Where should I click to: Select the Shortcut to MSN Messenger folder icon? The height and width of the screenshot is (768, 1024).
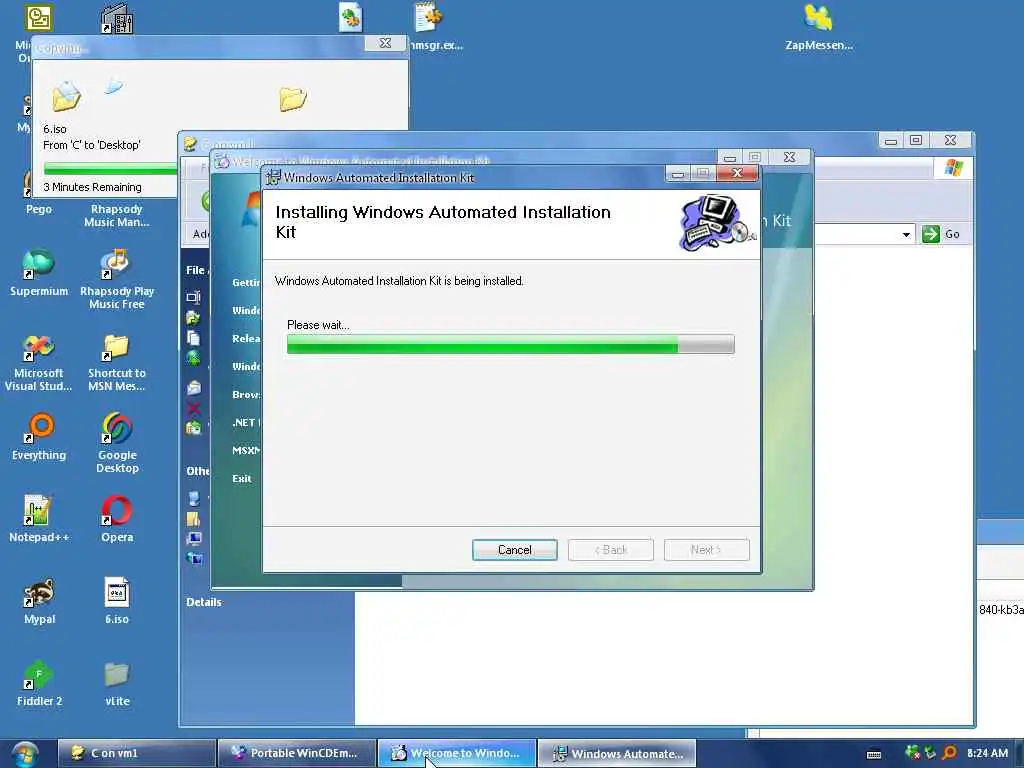[117, 362]
